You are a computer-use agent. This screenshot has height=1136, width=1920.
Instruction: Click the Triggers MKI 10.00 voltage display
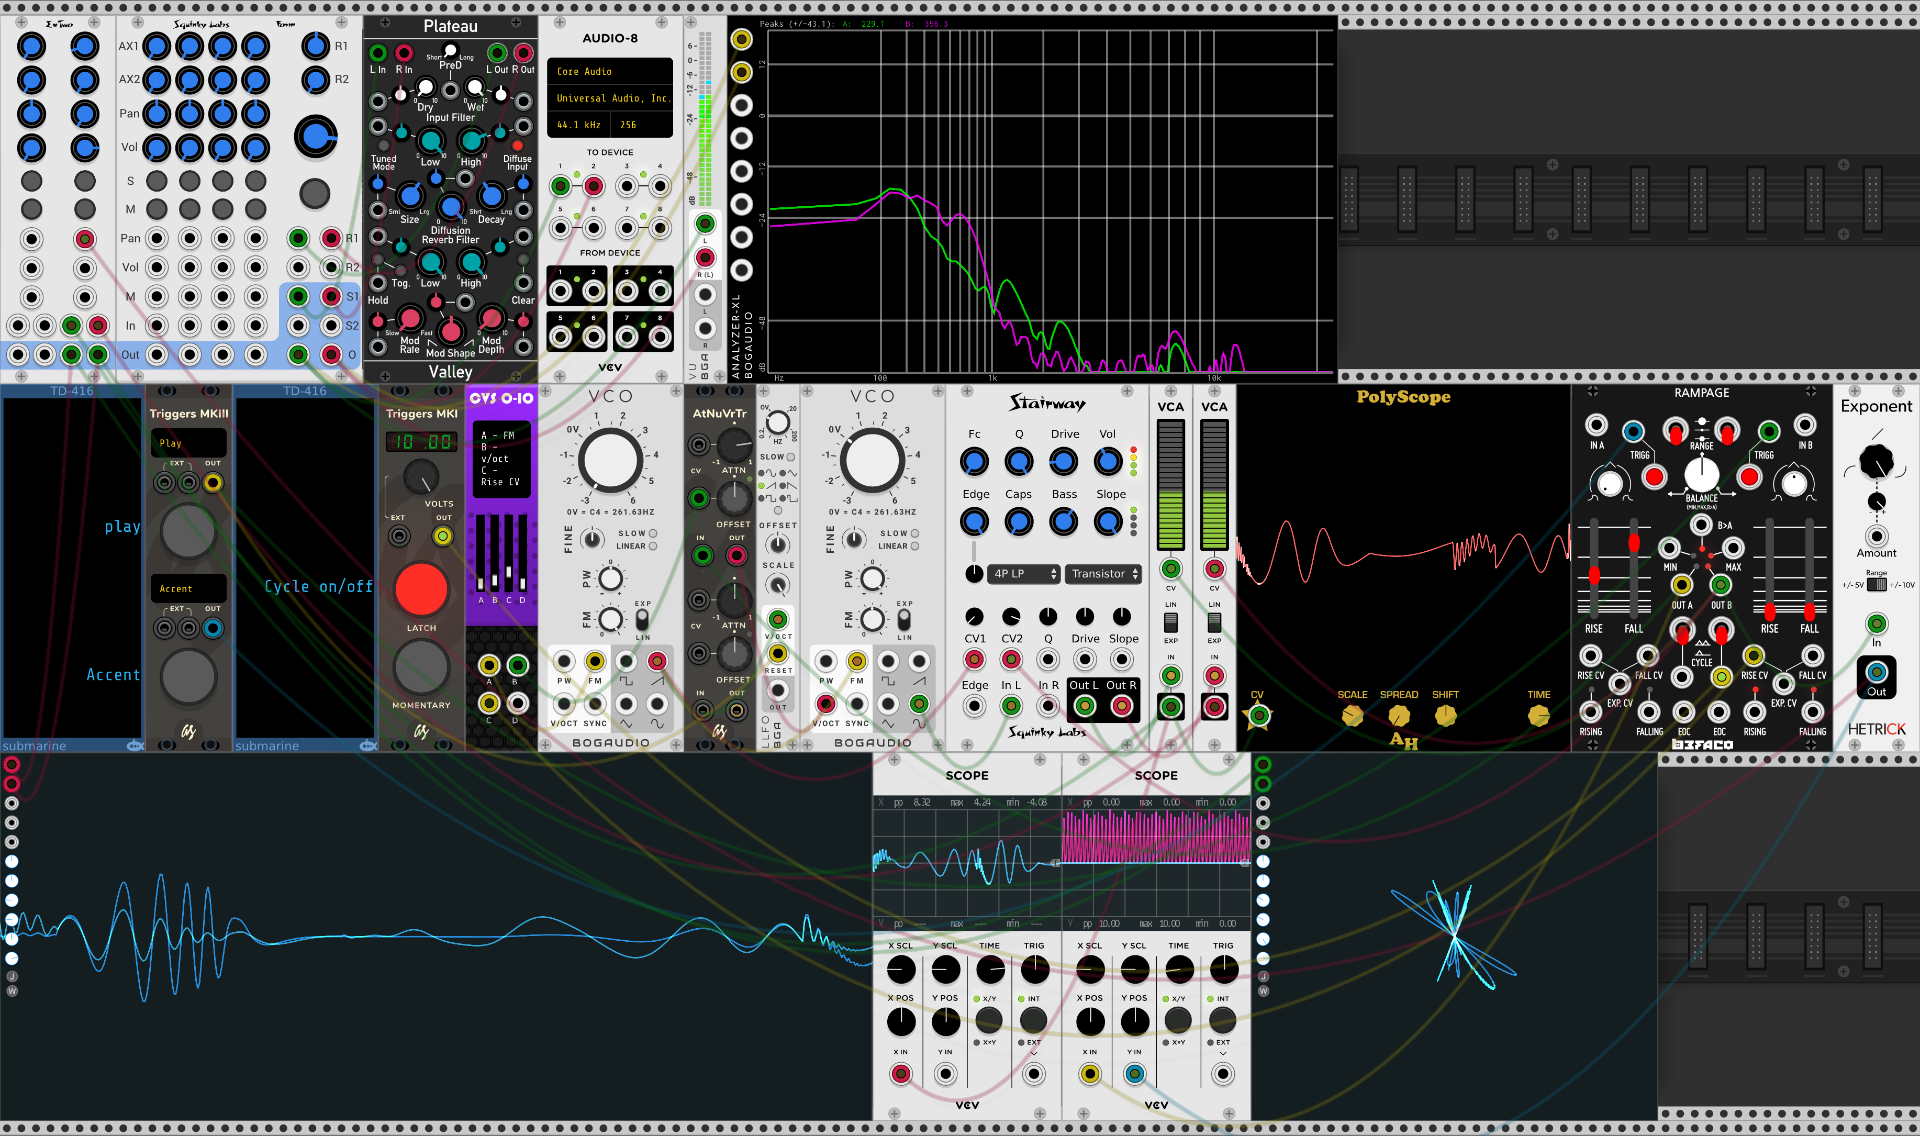tap(421, 442)
